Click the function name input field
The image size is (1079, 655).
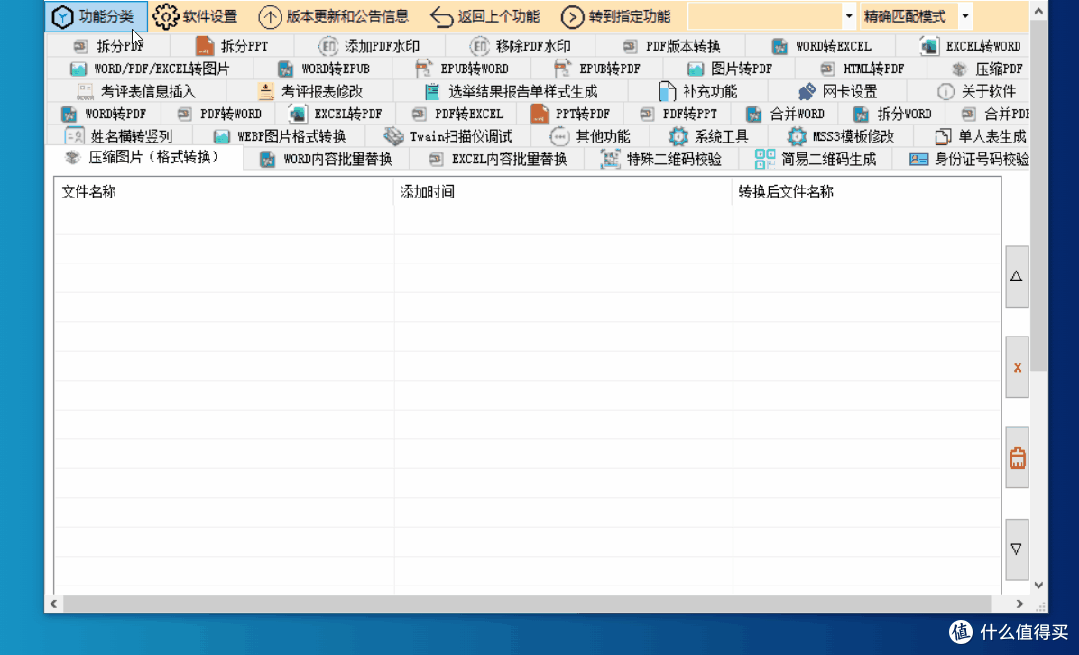(765, 16)
